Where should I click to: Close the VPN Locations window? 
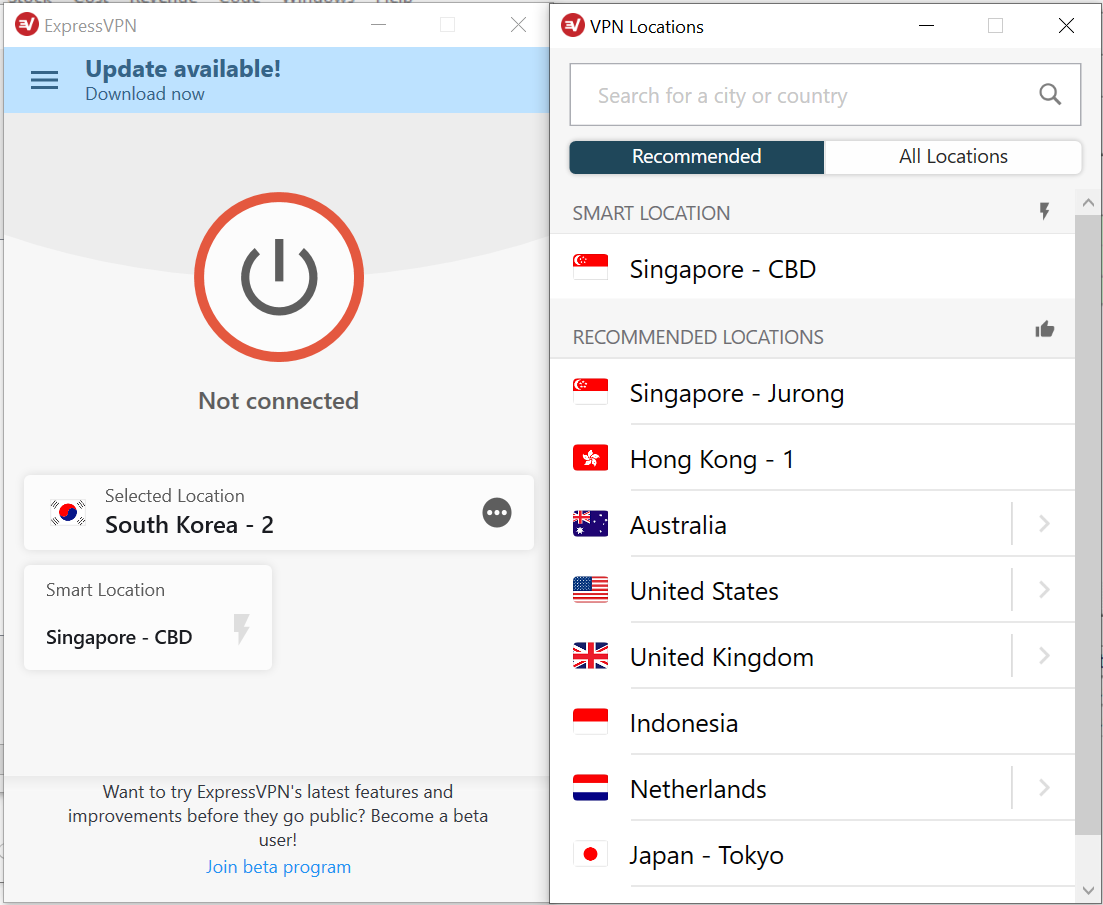point(1066,26)
